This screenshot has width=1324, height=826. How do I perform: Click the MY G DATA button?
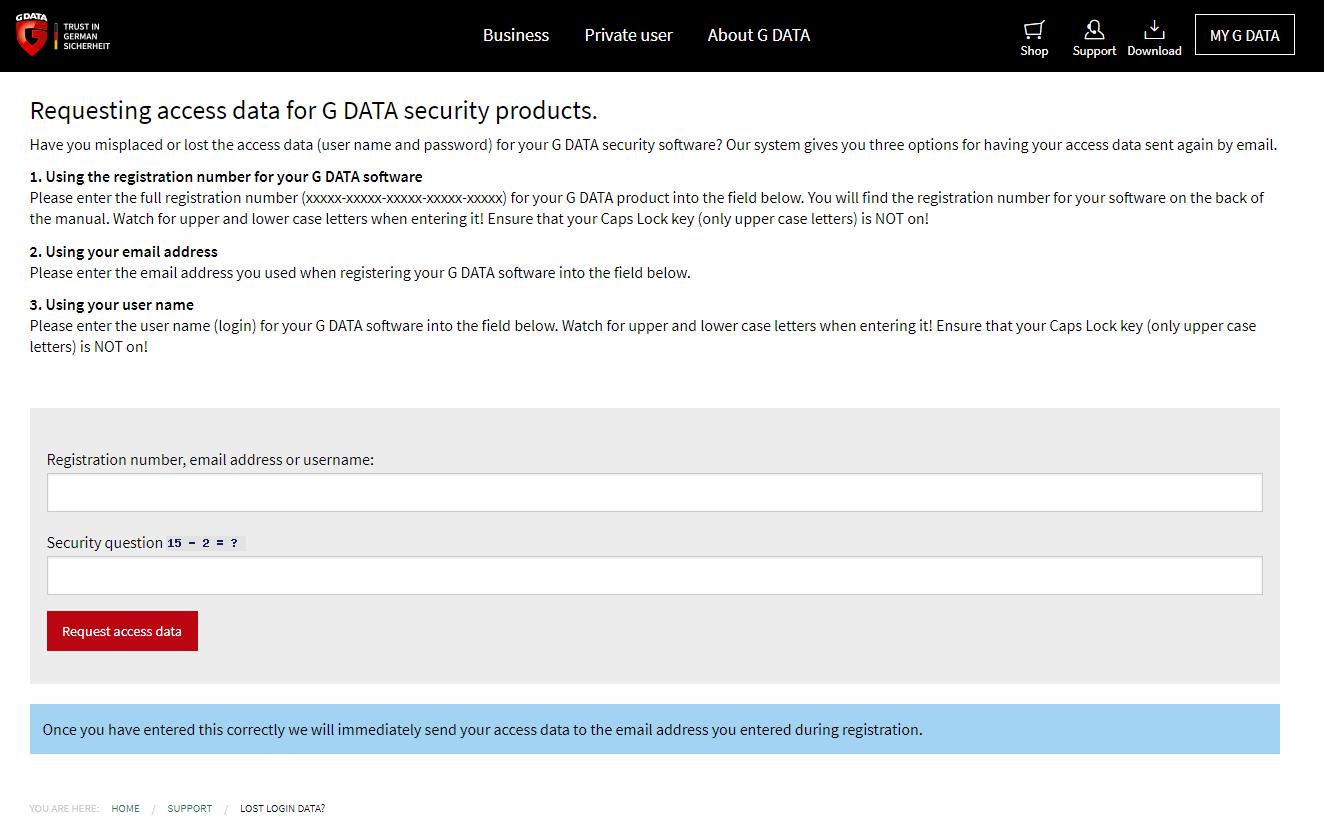[1245, 35]
